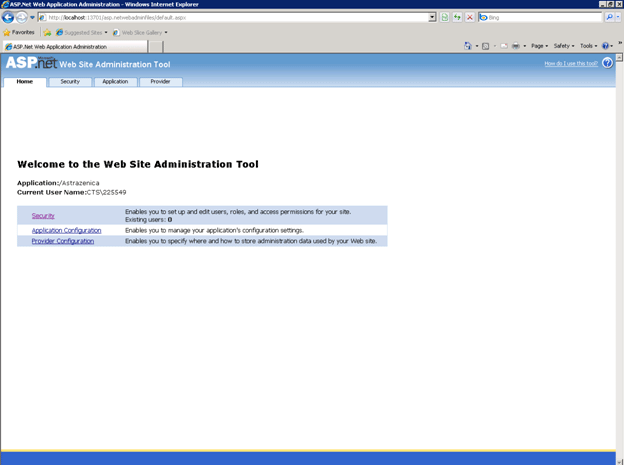Viewport: 624px width, 465px height.
Task: Click the round help question mark icon in header
Action: point(607,63)
